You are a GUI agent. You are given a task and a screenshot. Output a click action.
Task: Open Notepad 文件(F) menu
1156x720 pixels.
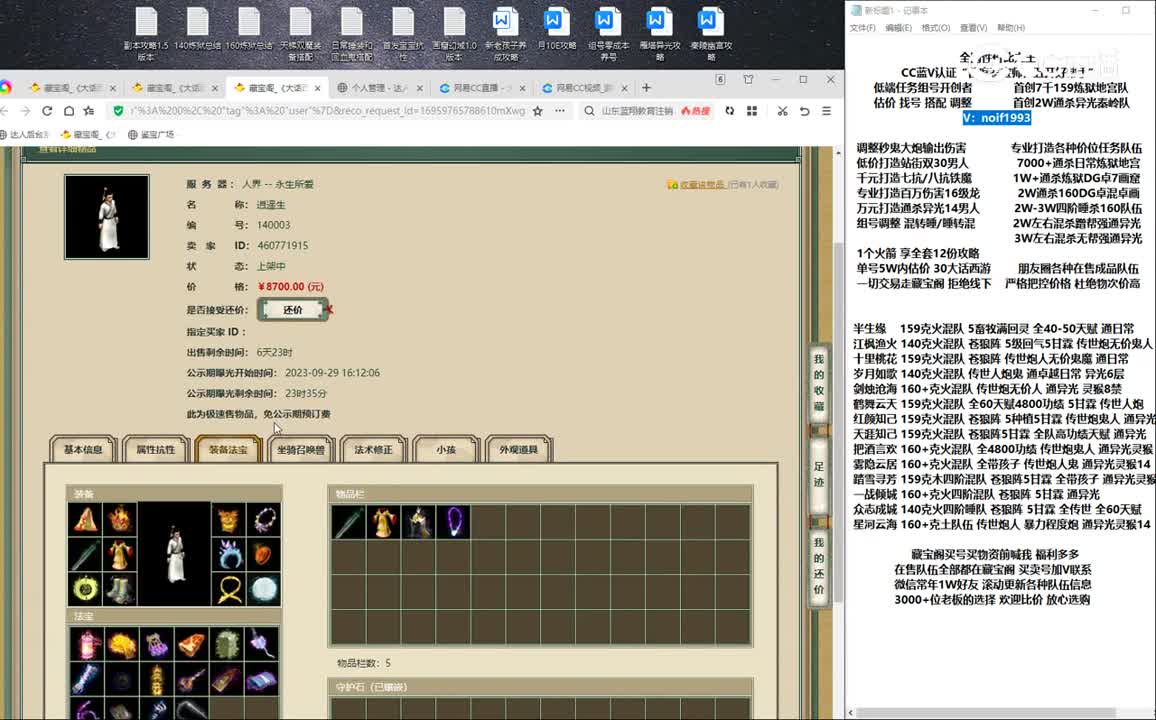[x=863, y=27]
